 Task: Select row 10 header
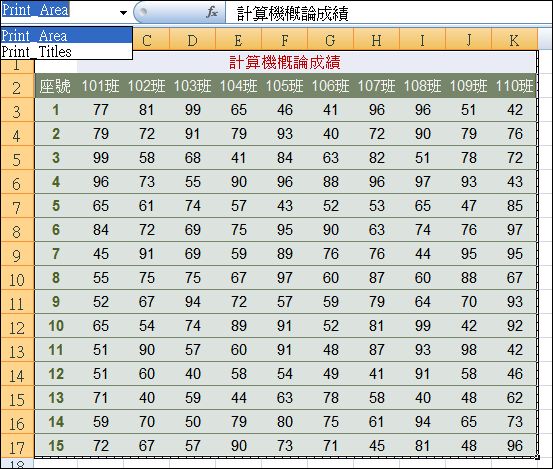point(17,278)
